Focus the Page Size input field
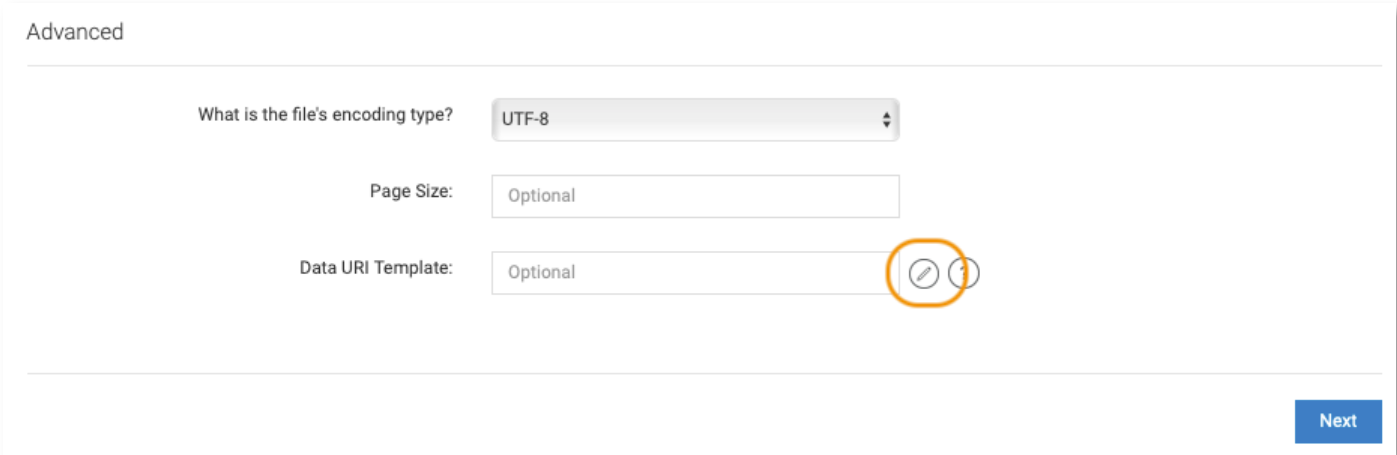Viewport: 1397px width, 455px height. pyautogui.click(x=694, y=196)
